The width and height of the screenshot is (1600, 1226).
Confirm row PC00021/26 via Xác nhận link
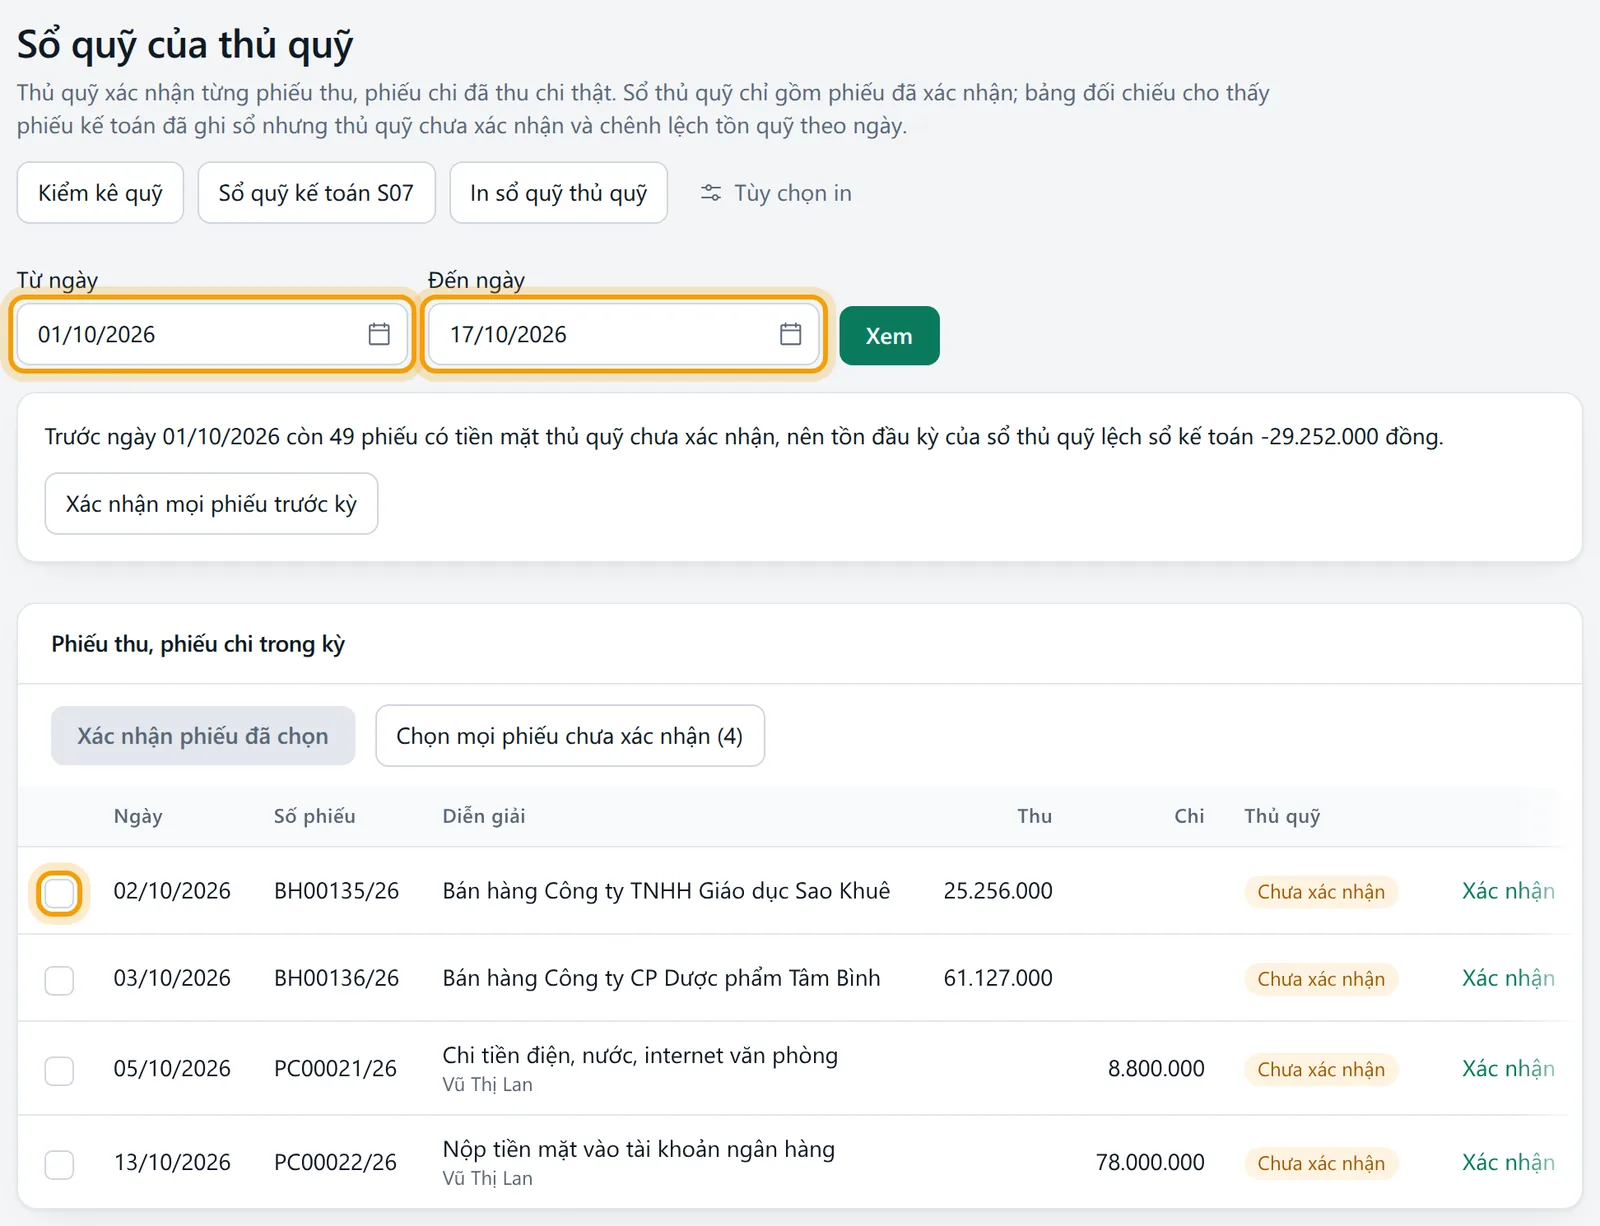click(x=1508, y=1068)
